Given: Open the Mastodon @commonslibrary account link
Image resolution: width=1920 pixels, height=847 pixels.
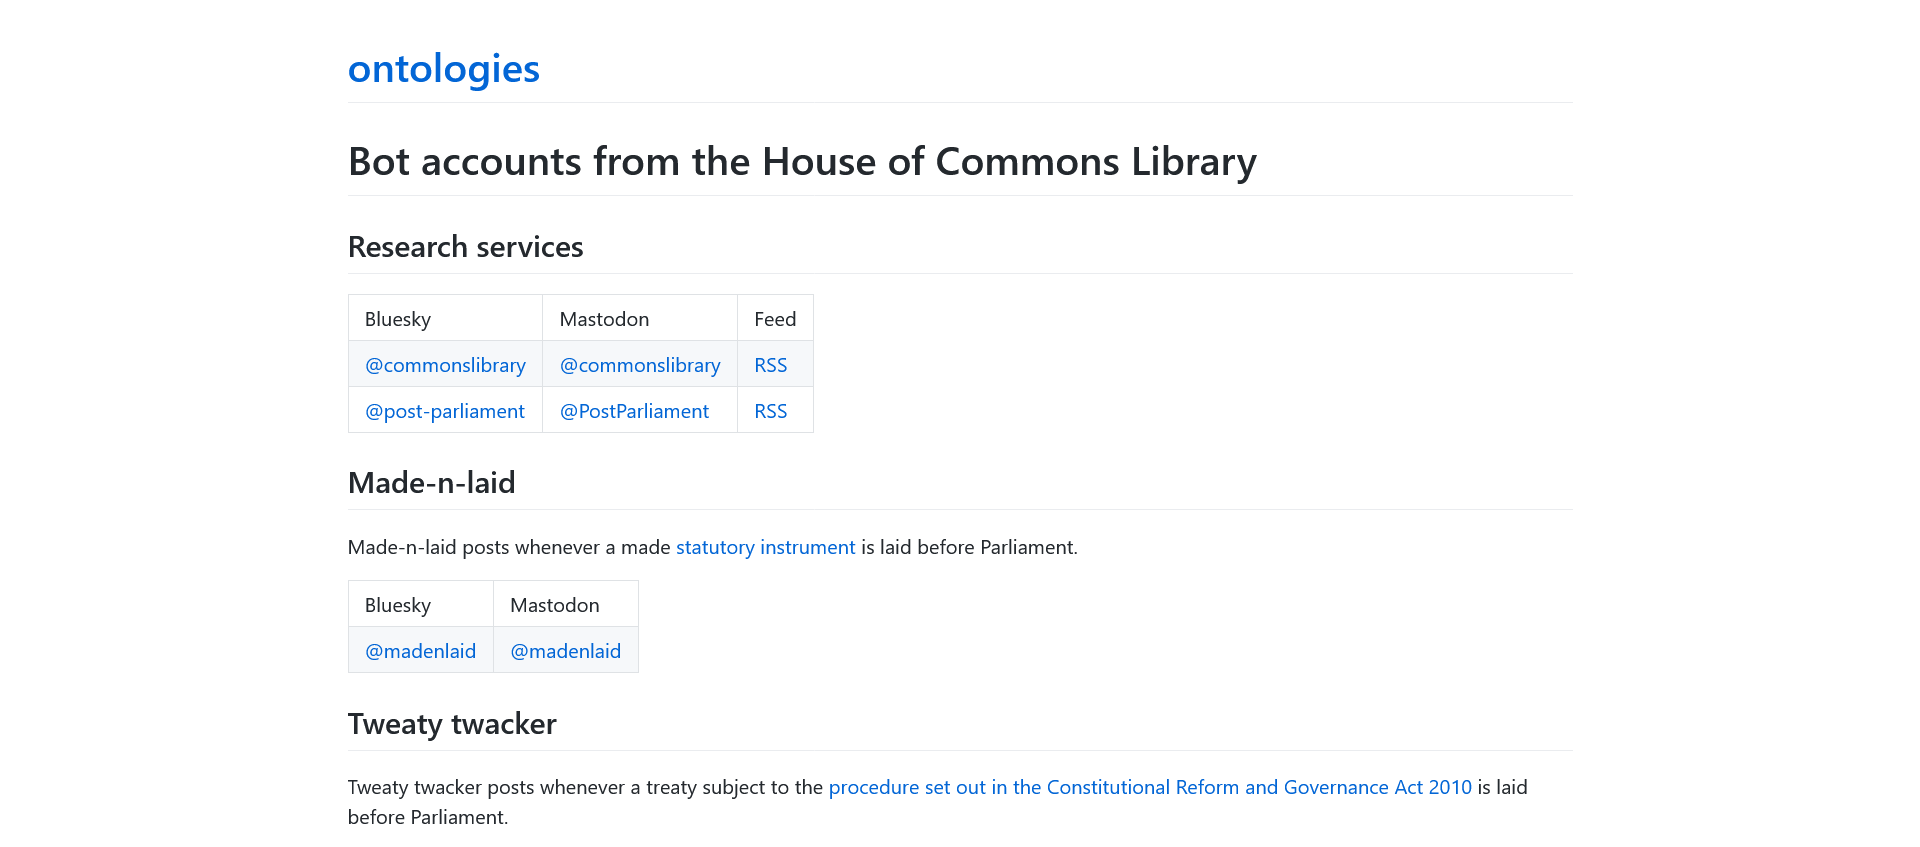Looking at the screenshot, I should pyautogui.click(x=639, y=365).
